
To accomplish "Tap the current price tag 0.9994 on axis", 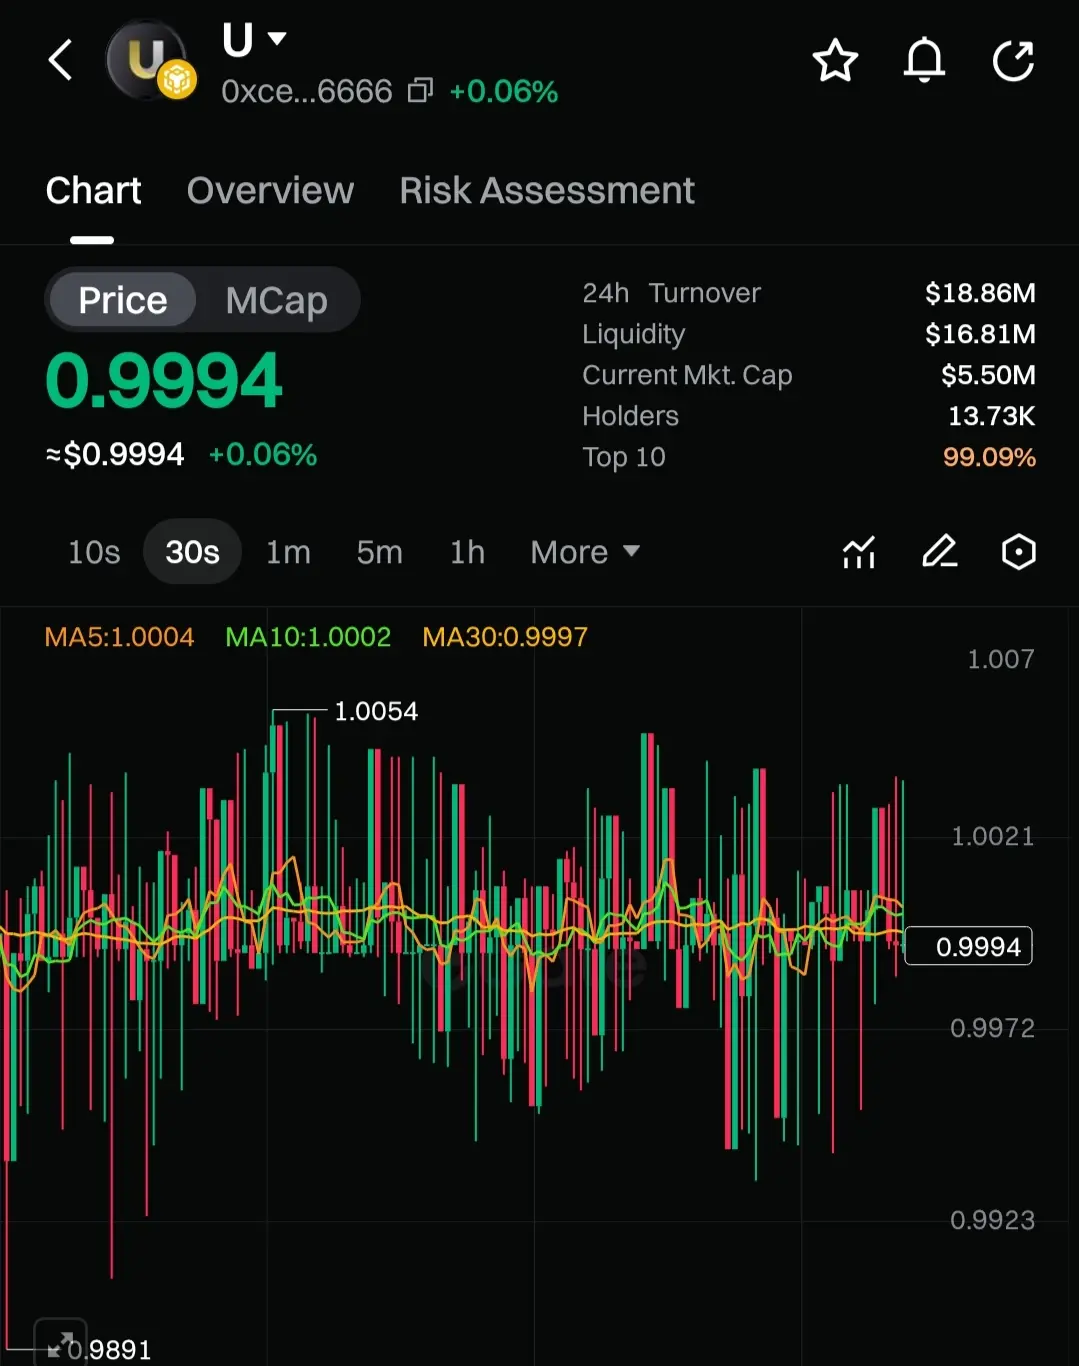I will (x=968, y=946).
